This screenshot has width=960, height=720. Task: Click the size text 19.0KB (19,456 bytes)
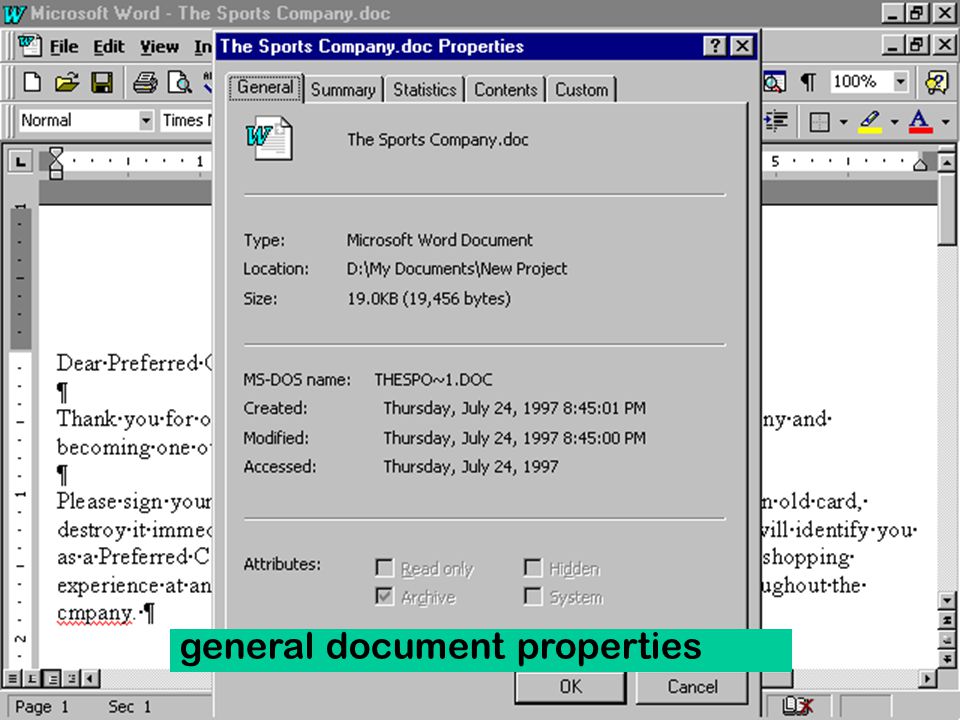429,299
